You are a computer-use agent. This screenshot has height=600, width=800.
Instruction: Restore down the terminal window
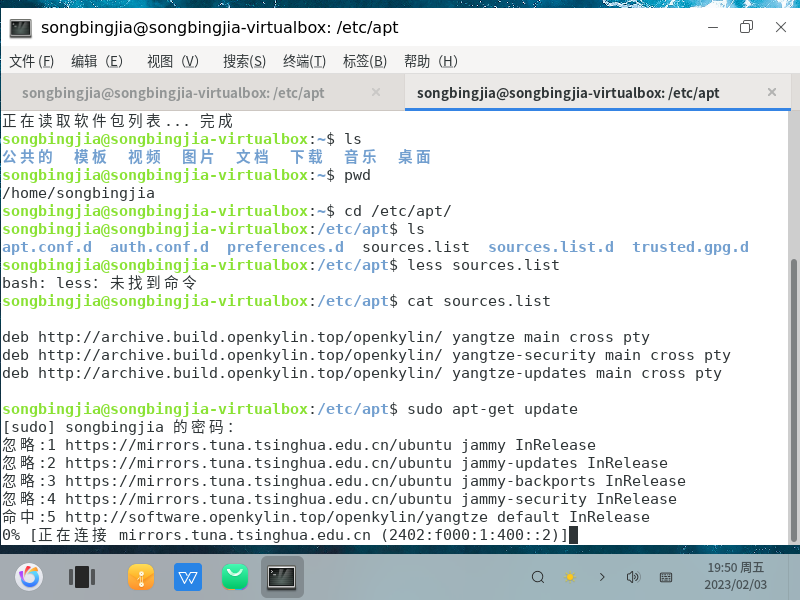pyautogui.click(x=746, y=27)
